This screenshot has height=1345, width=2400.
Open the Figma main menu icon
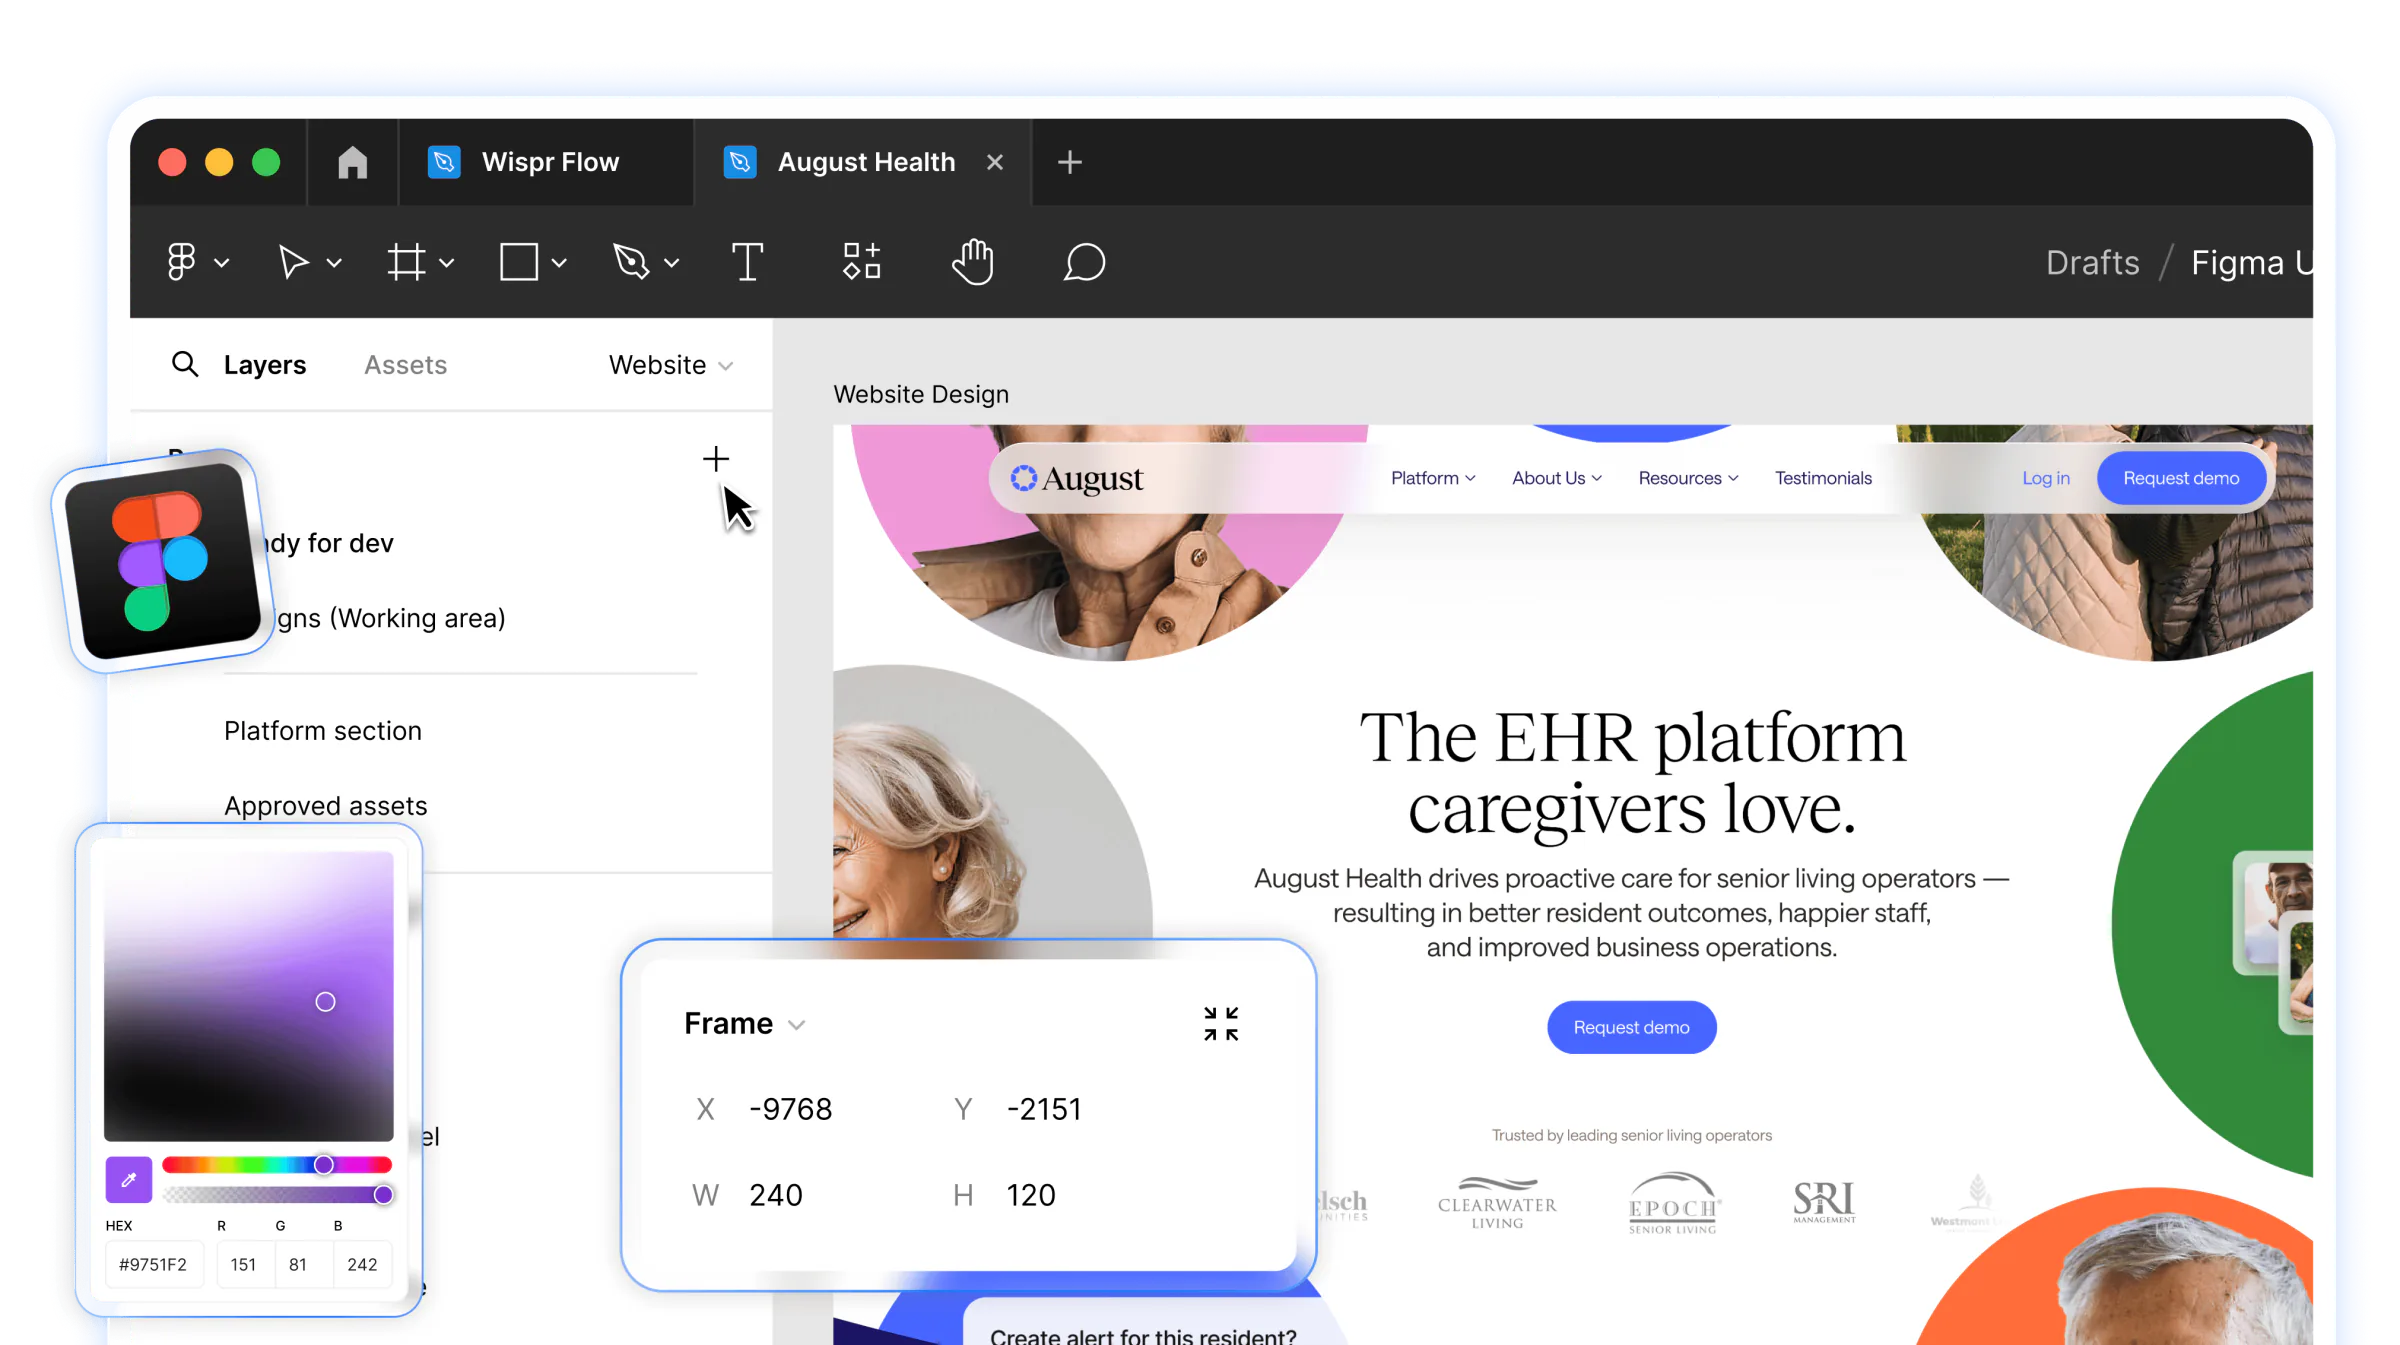[x=181, y=262]
